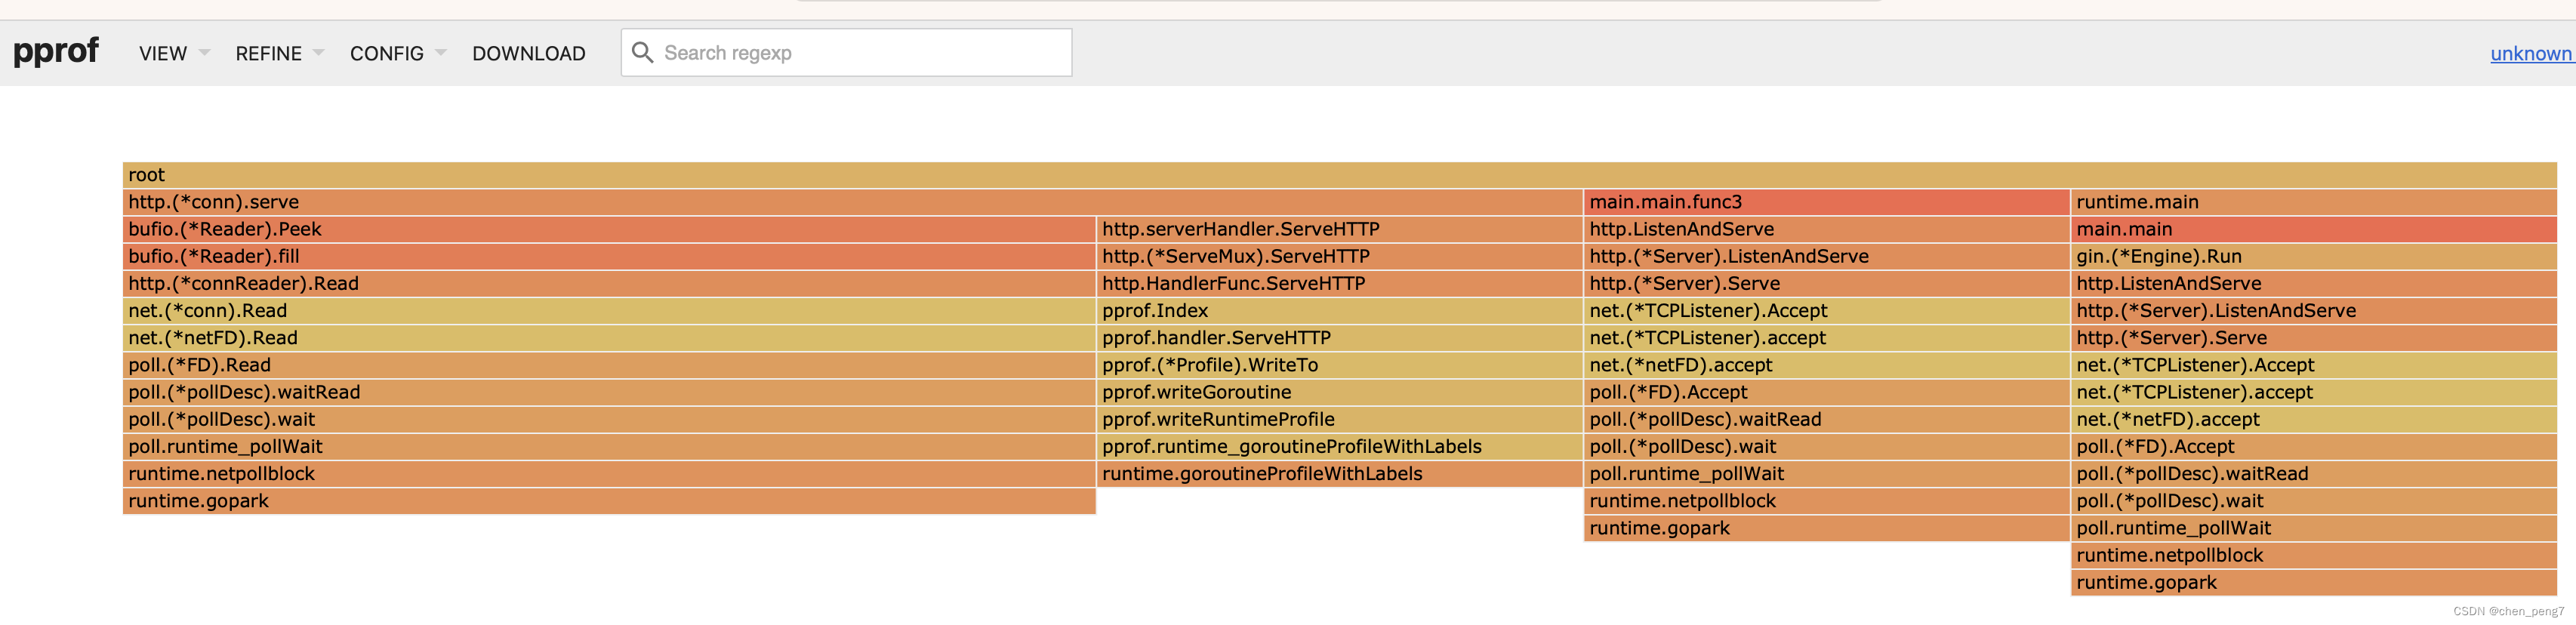Image resolution: width=2576 pixels, height=625 pixels.
Task: Select the pprof.(*Profile).WriteTo frame
Action: click(x=1340, y=365)
